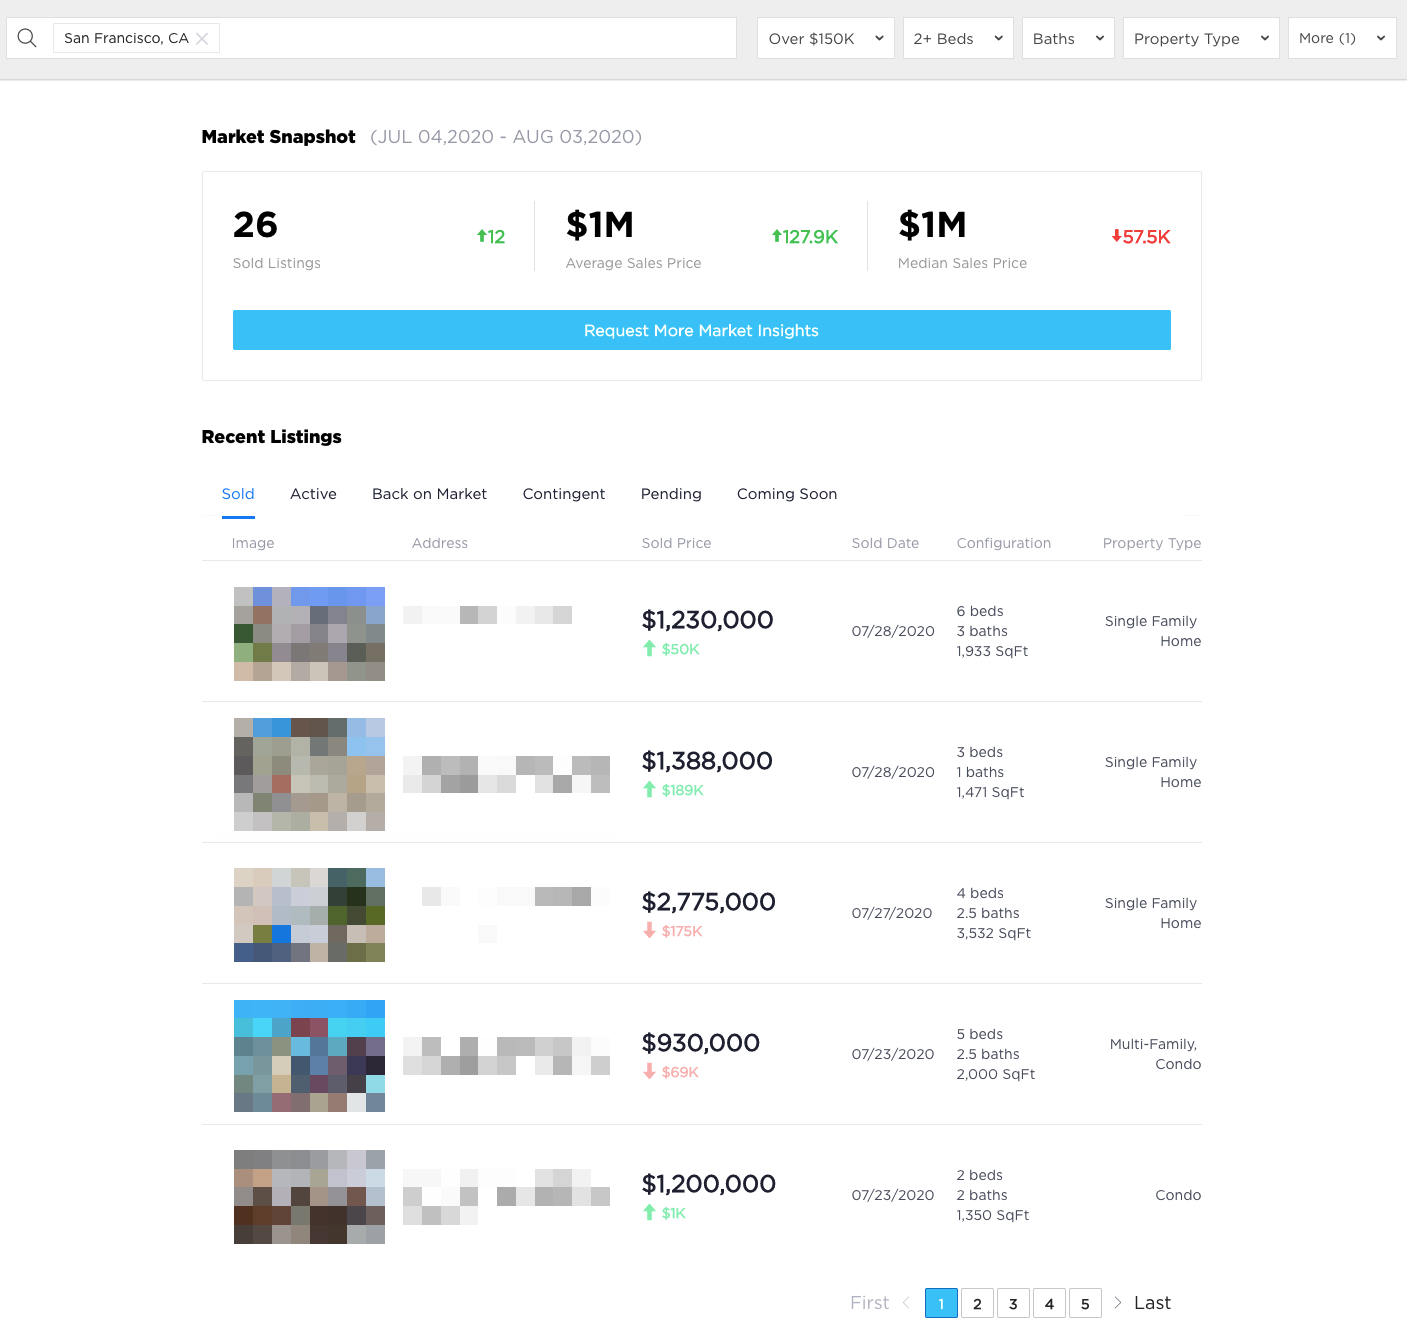This screenshot has width=1407, height=1324.
Task: Open the 2+ Beds dropdown
Action: click(x=958, y=38)
